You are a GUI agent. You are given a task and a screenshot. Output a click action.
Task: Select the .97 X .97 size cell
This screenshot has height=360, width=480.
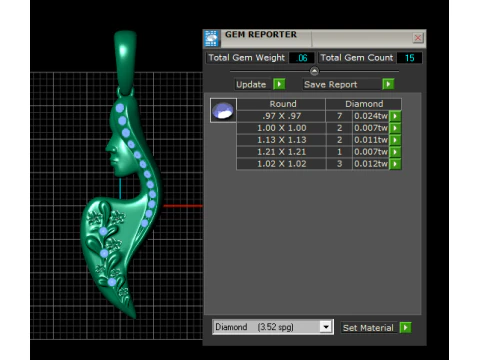click(x=281, y=116)
